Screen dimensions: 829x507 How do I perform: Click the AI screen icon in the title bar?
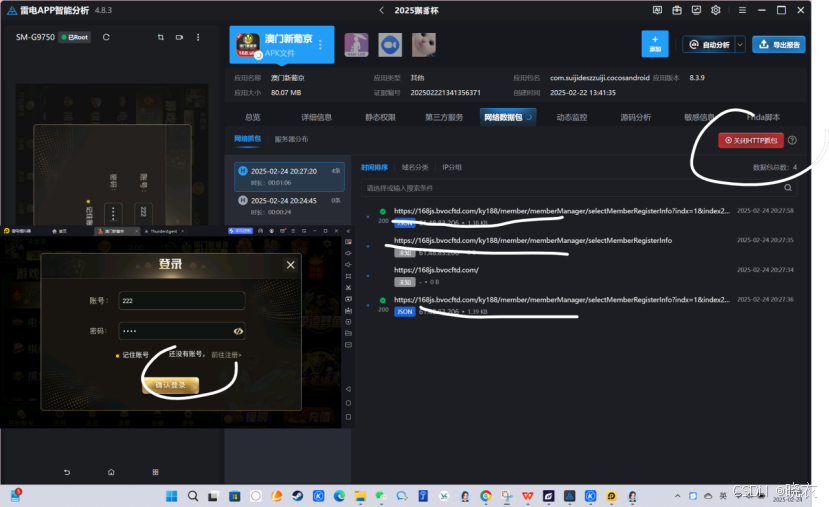coord(657,10)
